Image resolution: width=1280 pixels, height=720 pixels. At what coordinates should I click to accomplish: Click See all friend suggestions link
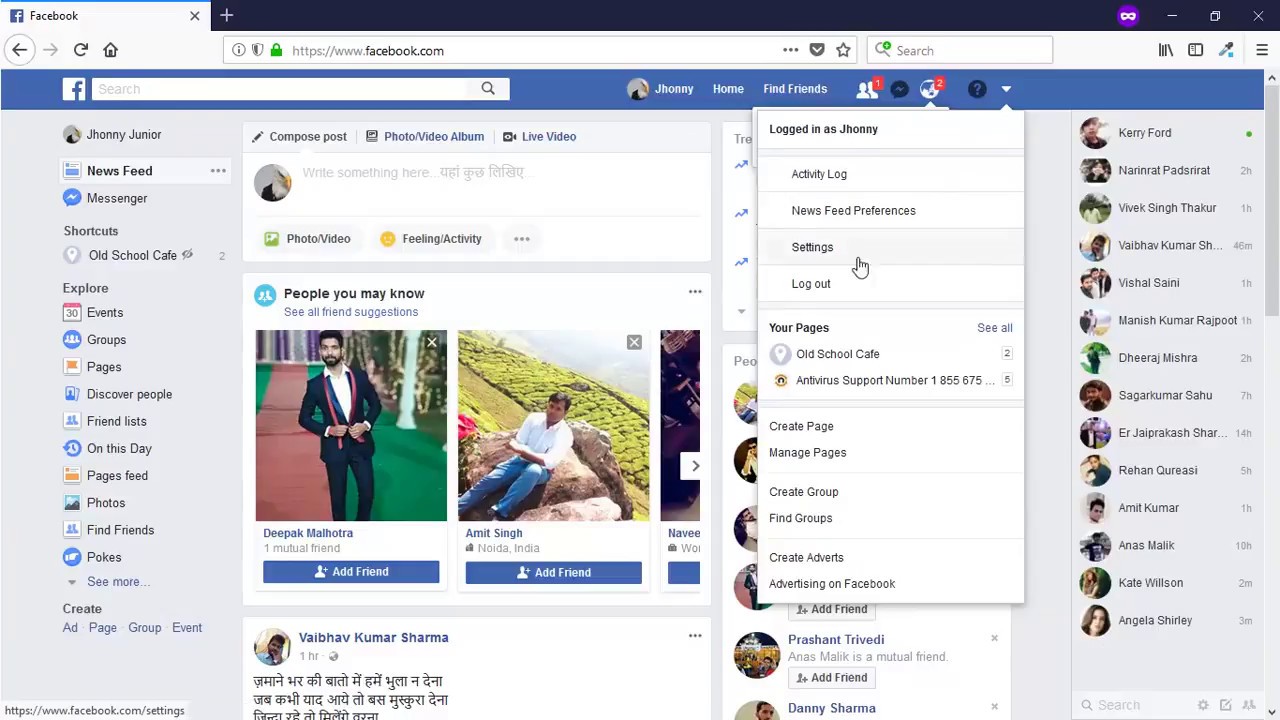click(x=351, y=312)
